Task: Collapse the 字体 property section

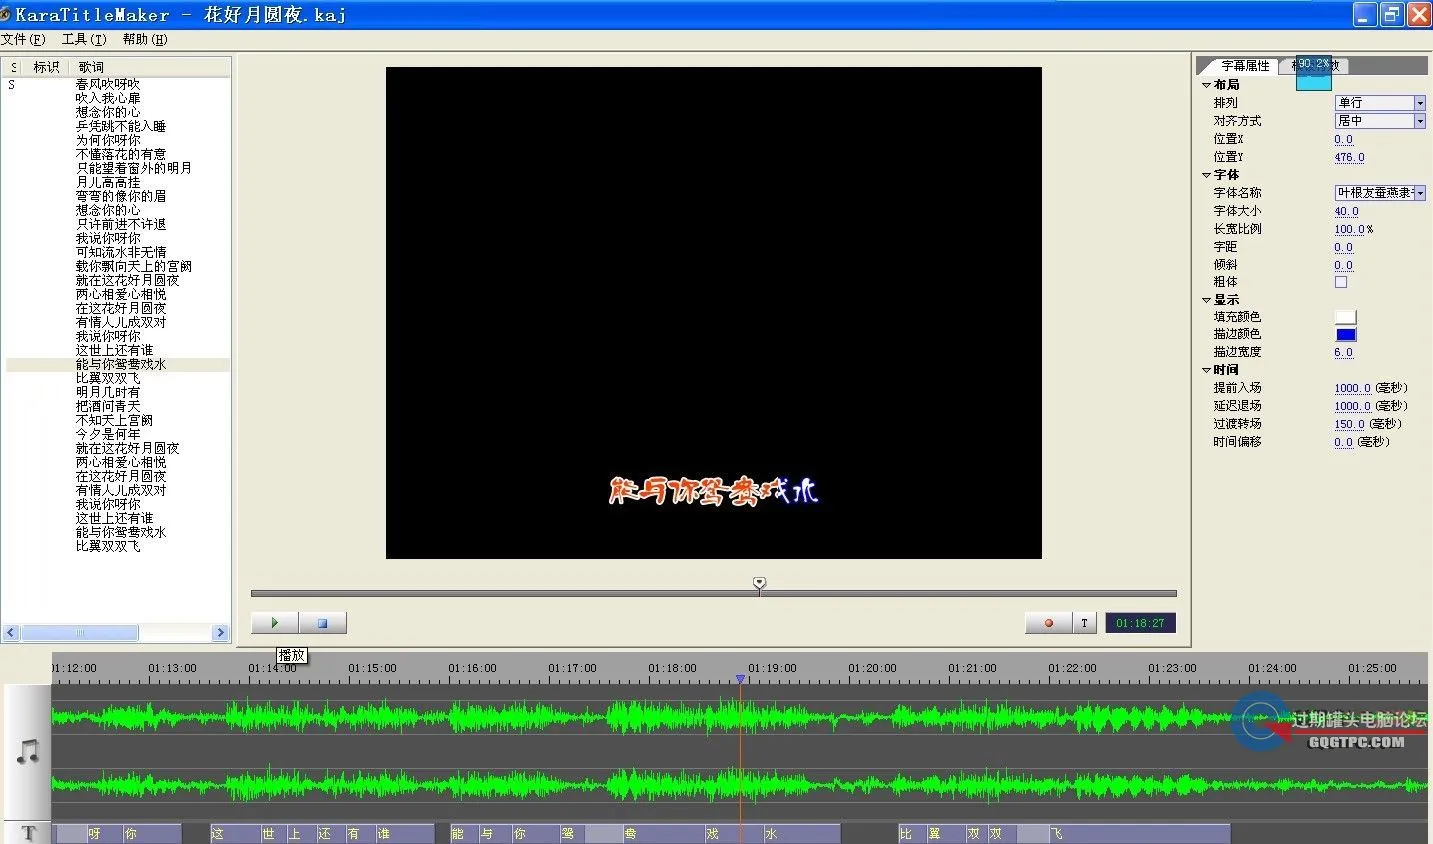Action: [1206, 174]
